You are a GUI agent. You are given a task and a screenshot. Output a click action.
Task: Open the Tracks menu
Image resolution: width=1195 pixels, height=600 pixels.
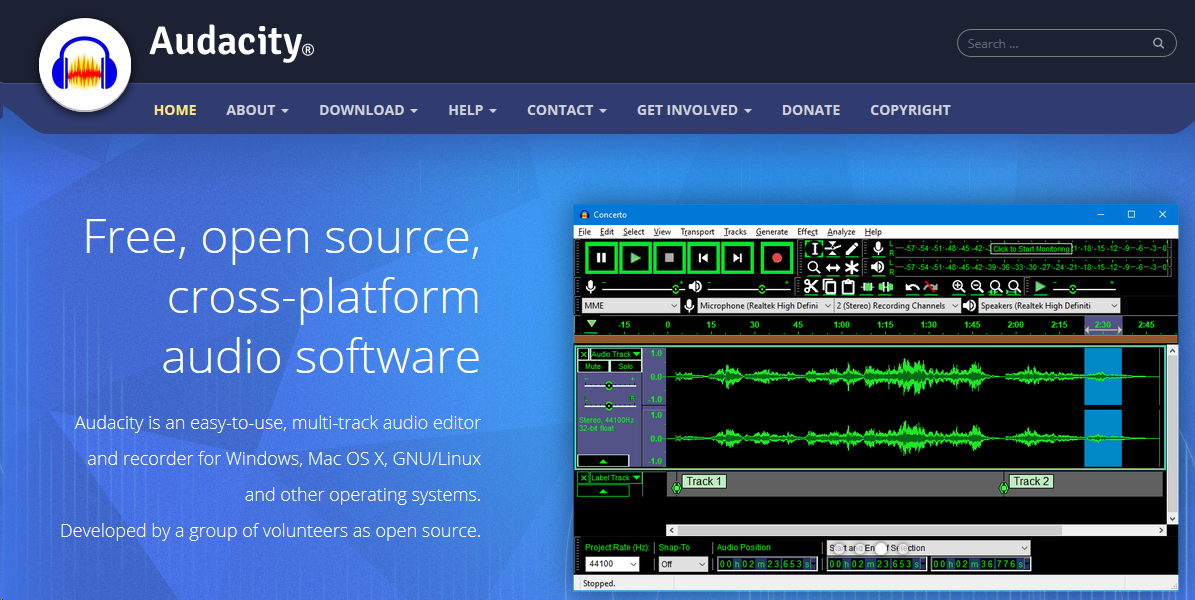(x=735, y=232)
